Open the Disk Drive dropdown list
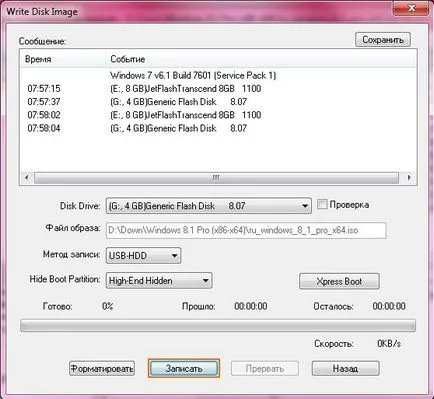 tap(209, 206)
